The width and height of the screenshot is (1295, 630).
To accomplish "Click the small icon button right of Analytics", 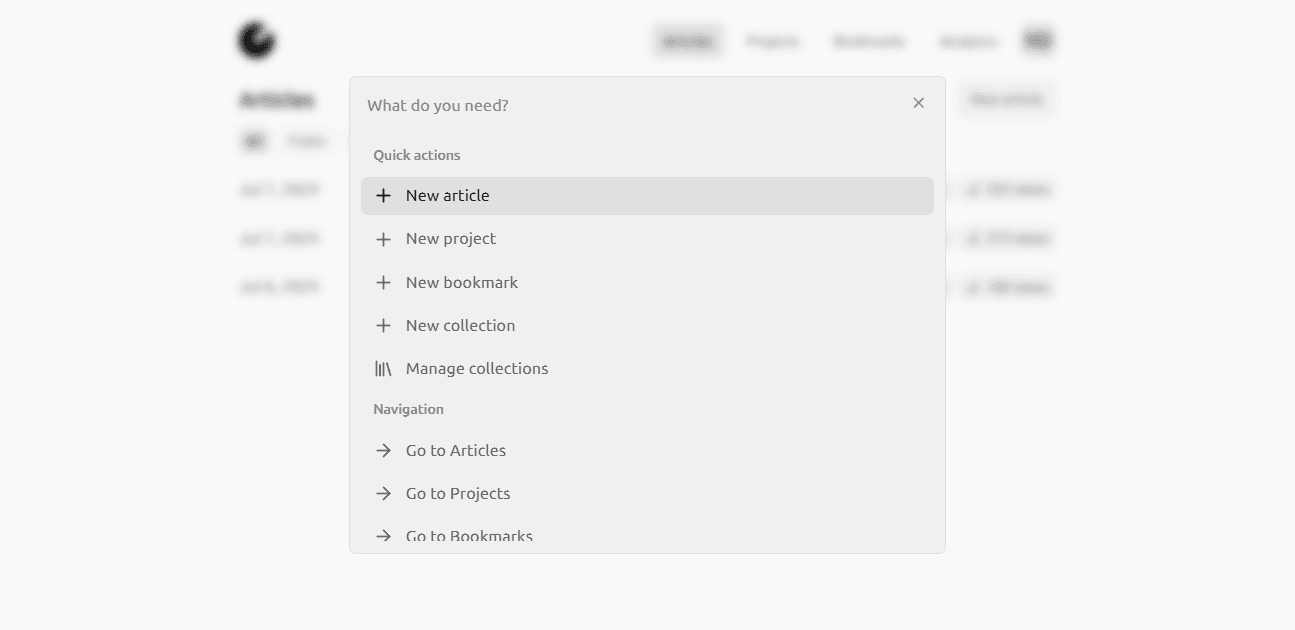I will [1038, 41].
